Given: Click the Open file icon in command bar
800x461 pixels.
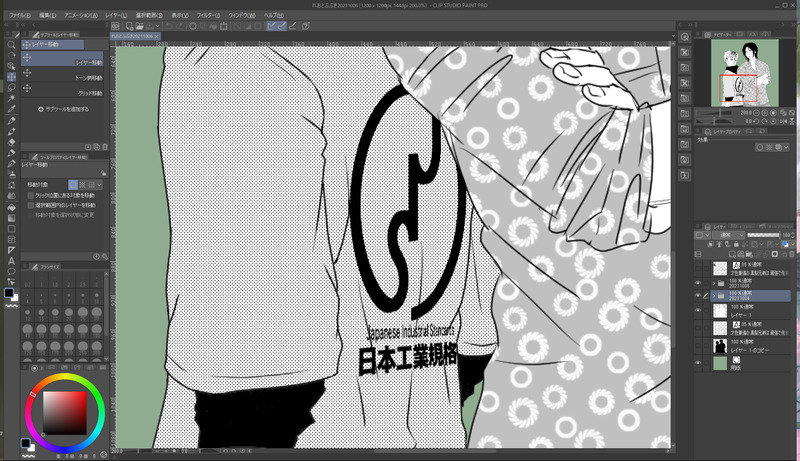Looking at the screenshot, I should [x=139, y=26].
